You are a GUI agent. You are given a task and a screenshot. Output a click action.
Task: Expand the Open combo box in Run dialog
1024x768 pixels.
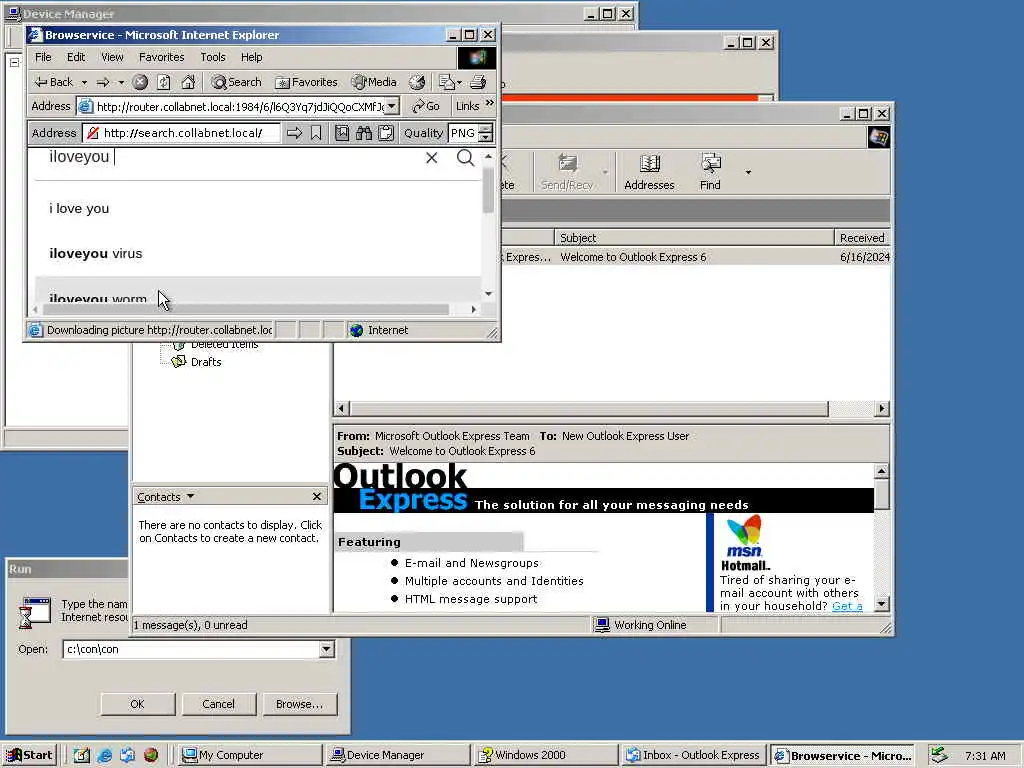pos(327,649)
